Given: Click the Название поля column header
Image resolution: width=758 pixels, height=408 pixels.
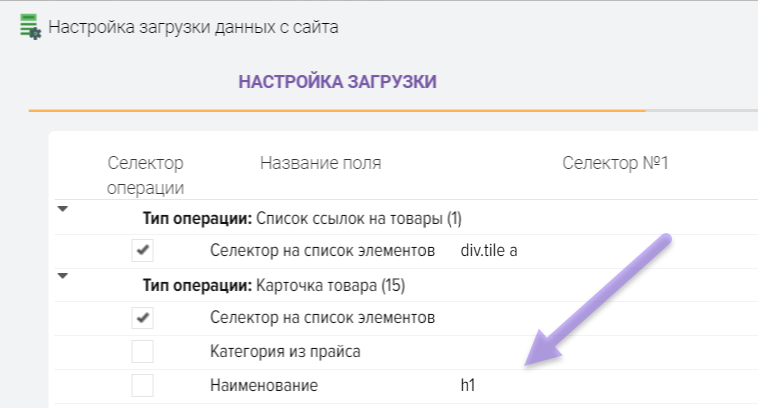Looking at the screenshot, I should pos(320,163).
